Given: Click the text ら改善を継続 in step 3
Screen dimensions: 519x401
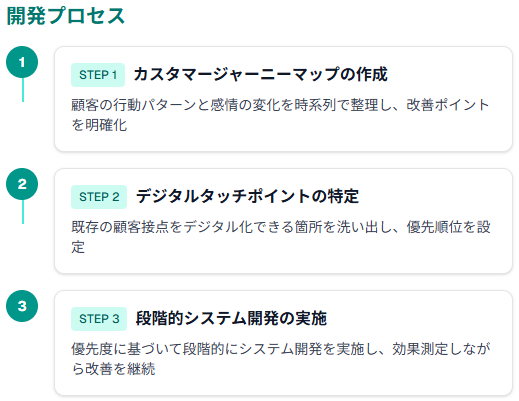Looking at the screenshot, I should pyautogui.click(x=113, y=369).
